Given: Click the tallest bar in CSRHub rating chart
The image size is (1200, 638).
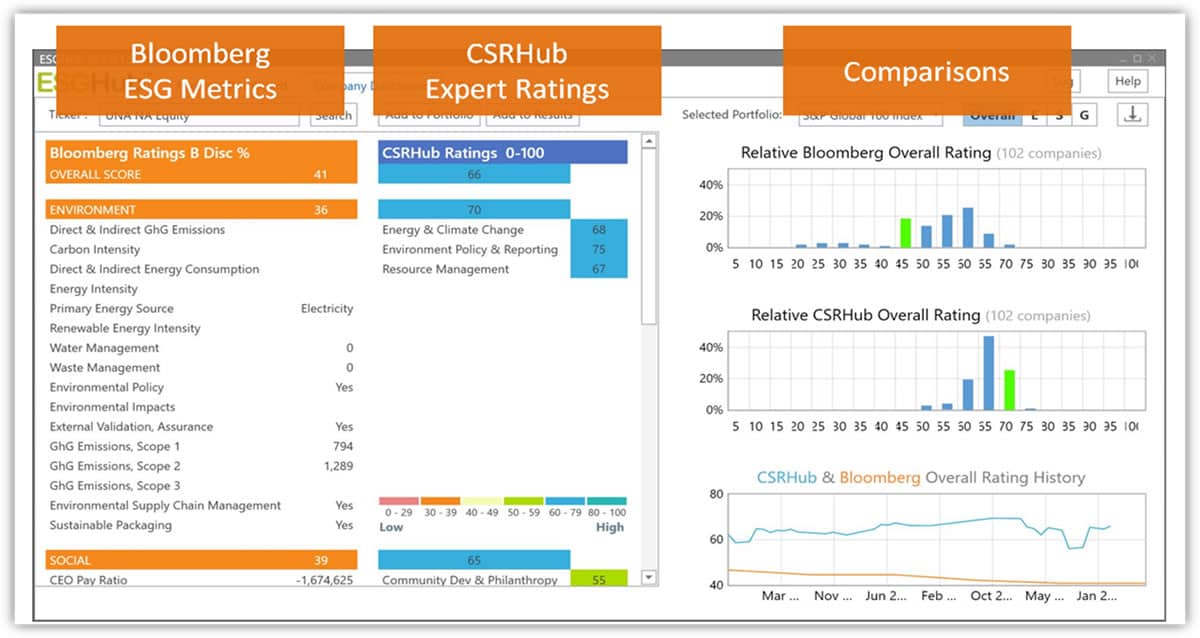Looking at the screenshot, I should tap(988, 373).
